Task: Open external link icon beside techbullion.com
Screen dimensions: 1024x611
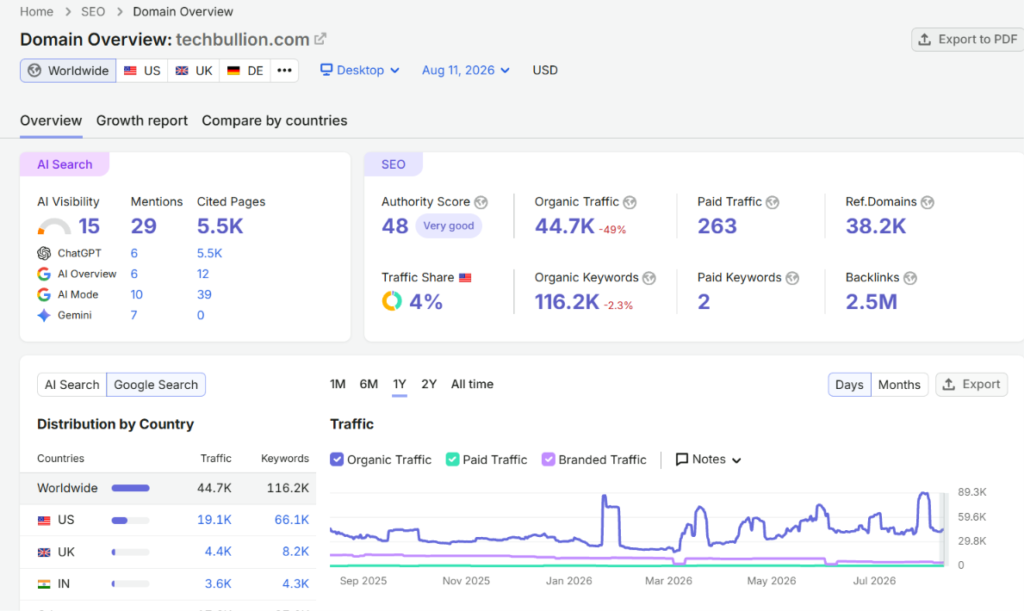Action: pos(320,39)
